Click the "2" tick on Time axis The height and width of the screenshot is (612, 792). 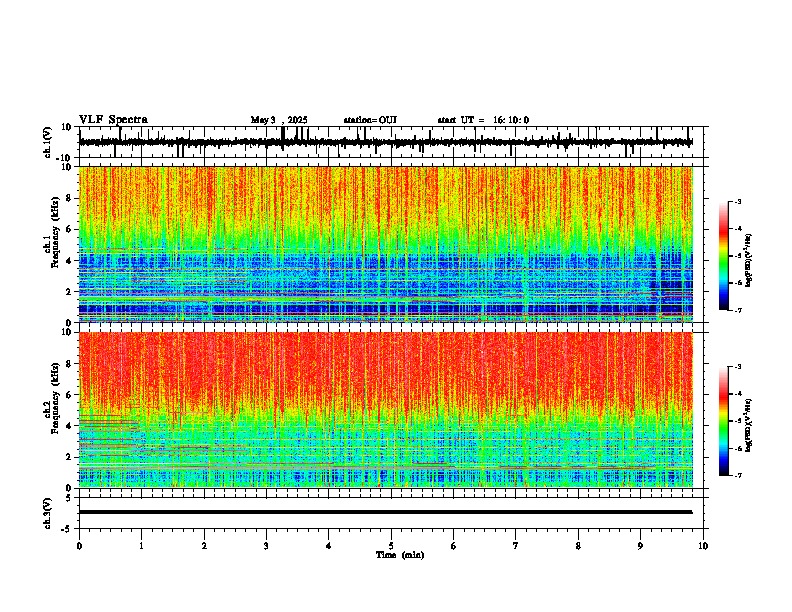coord(204,546)
